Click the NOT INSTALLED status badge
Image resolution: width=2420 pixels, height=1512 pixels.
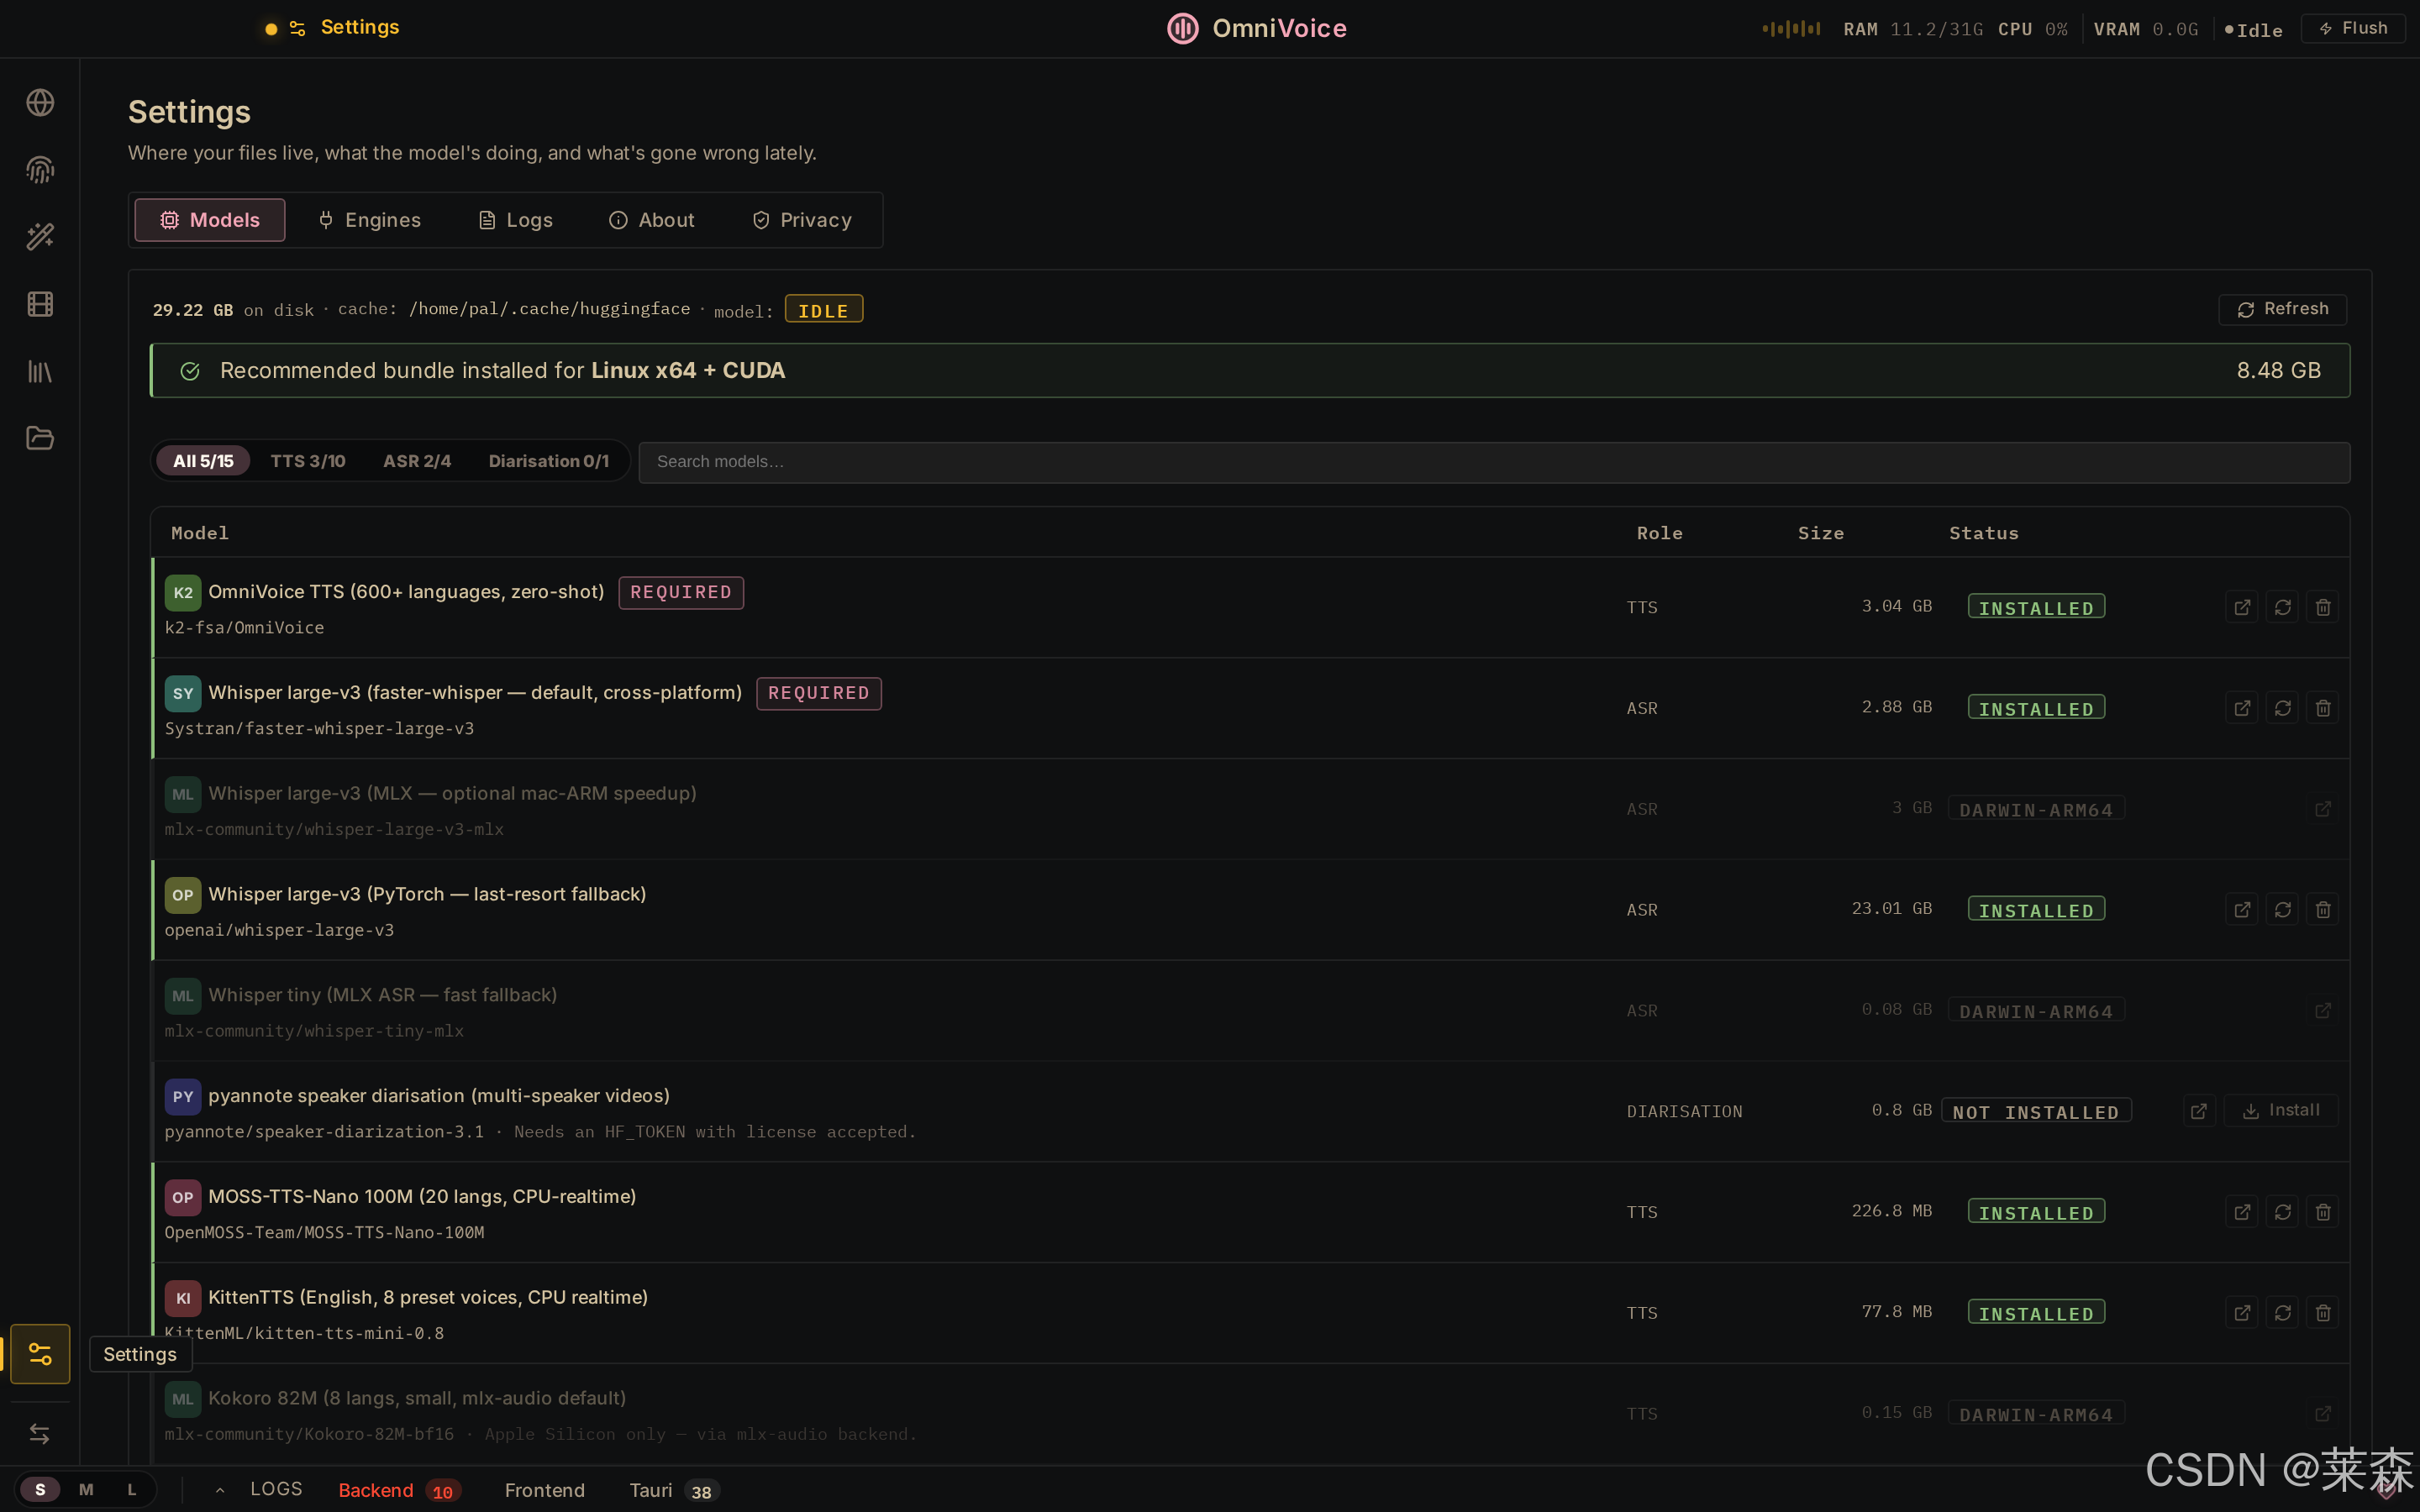2036,1111
